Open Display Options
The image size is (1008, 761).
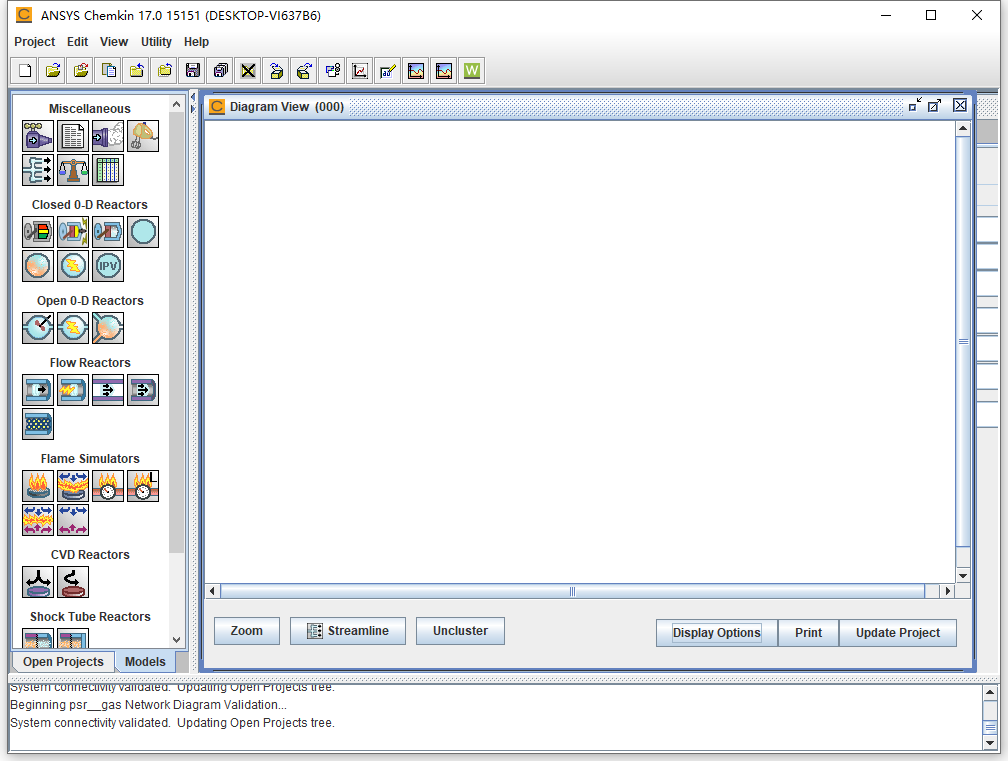click(x=717, y=633)
